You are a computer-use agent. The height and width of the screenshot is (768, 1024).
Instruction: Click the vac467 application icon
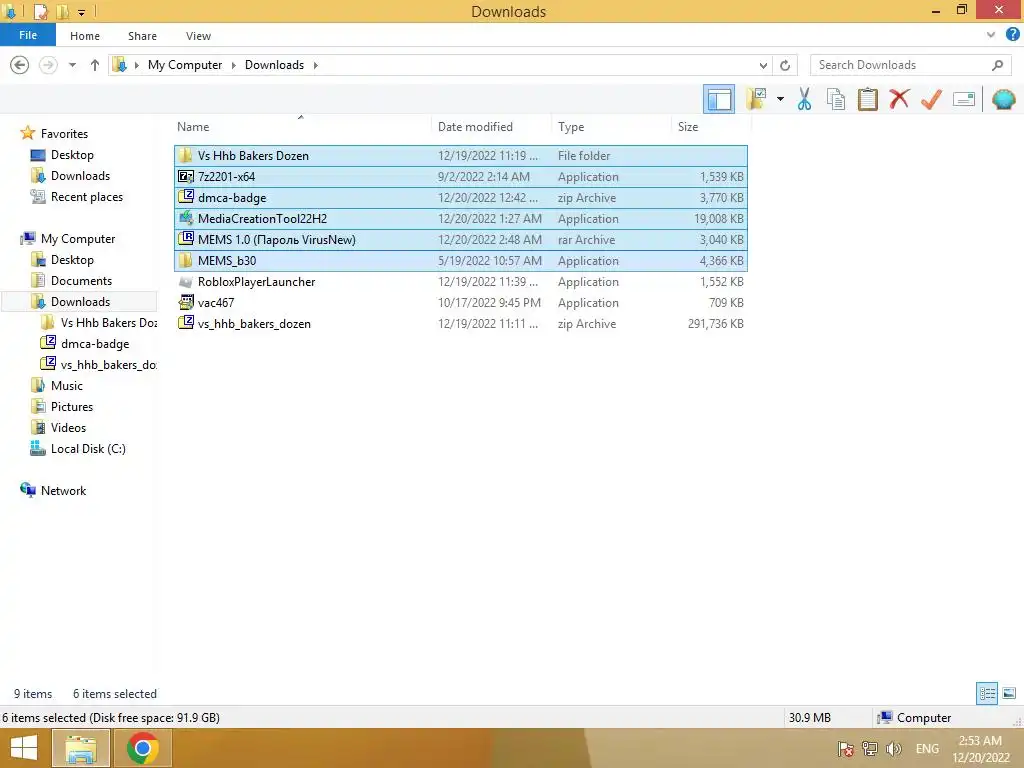[186, 302]
